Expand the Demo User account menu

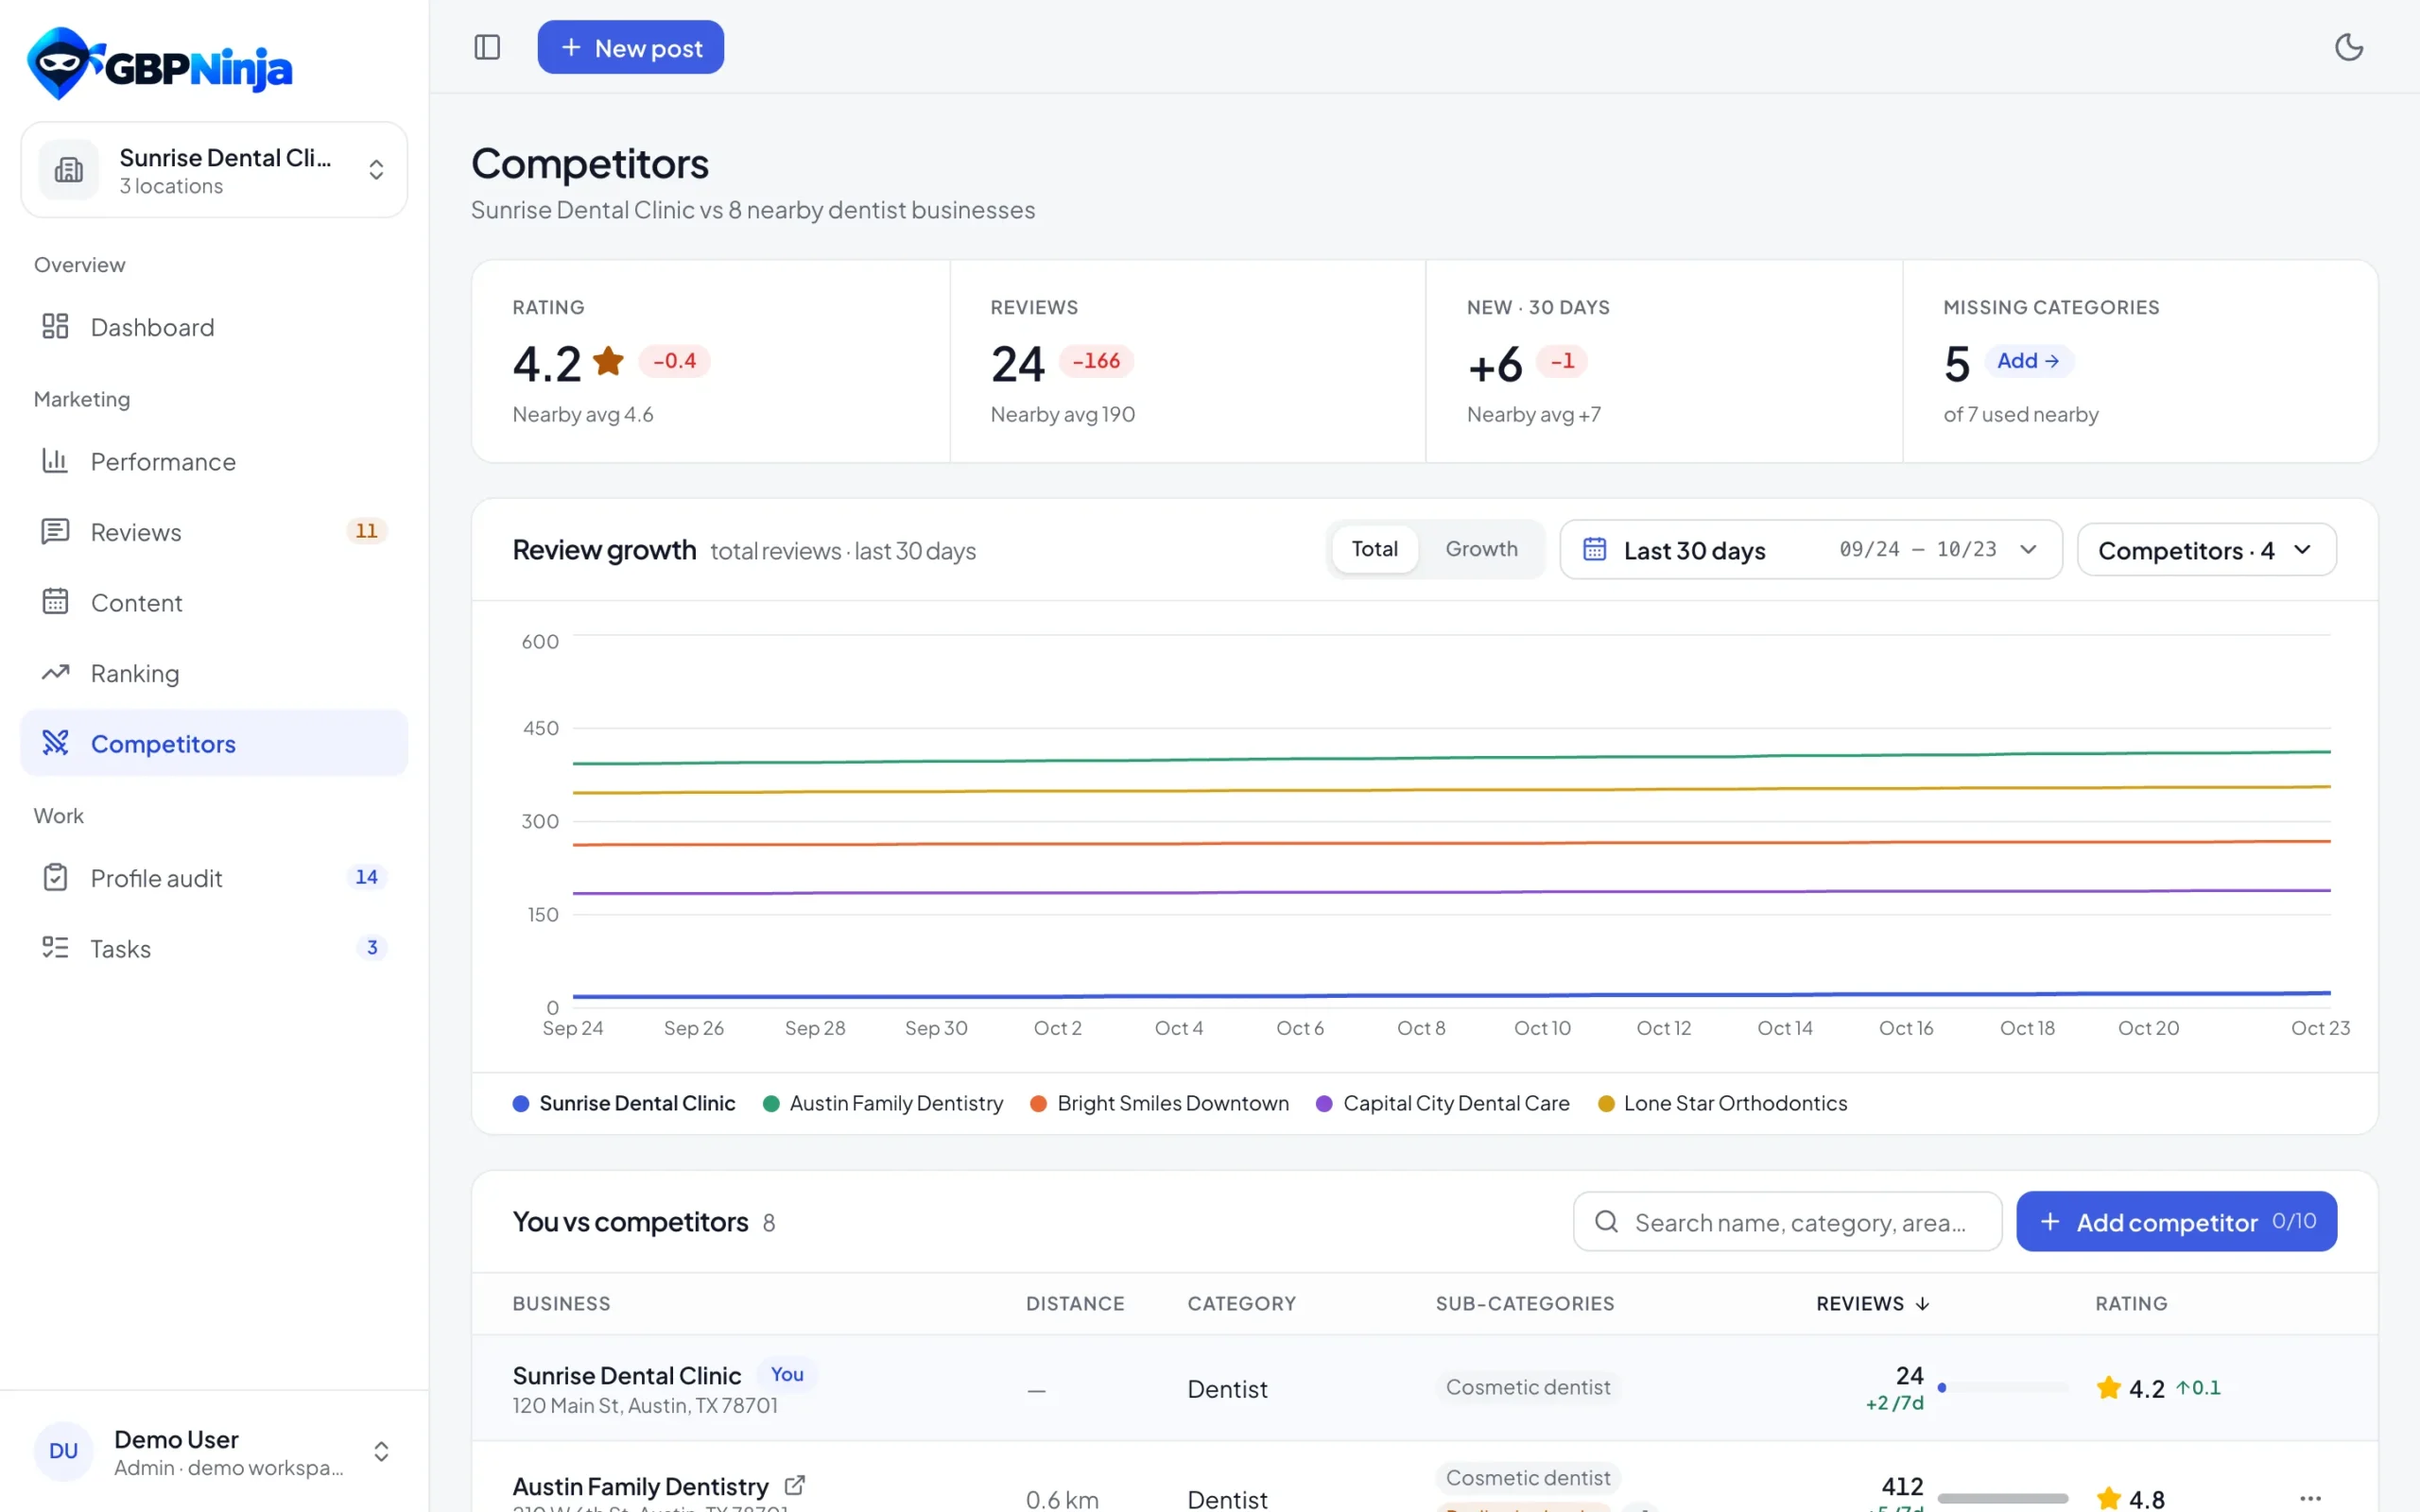pos(214,1451)
